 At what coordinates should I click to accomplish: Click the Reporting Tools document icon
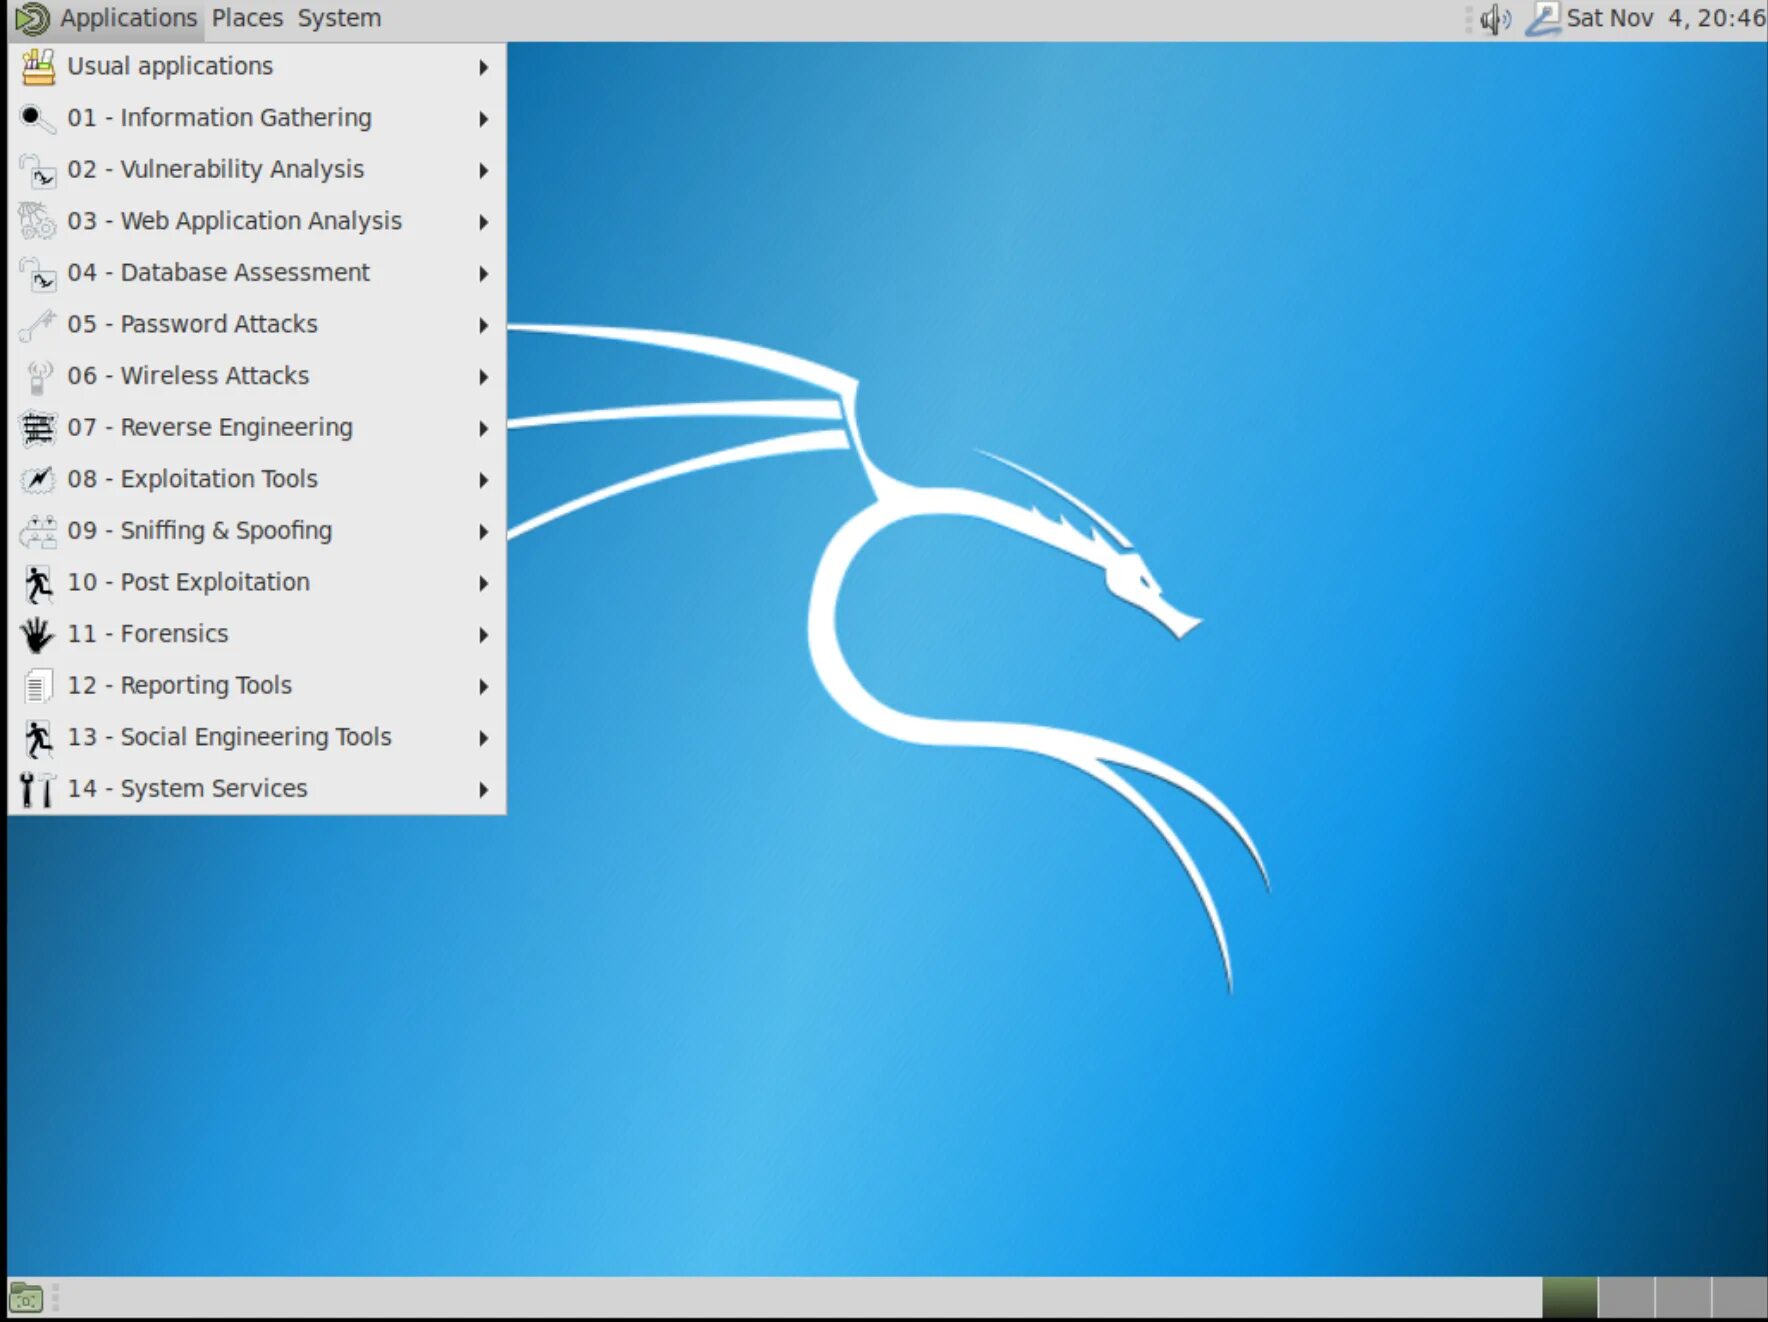(x=38, y=687)
